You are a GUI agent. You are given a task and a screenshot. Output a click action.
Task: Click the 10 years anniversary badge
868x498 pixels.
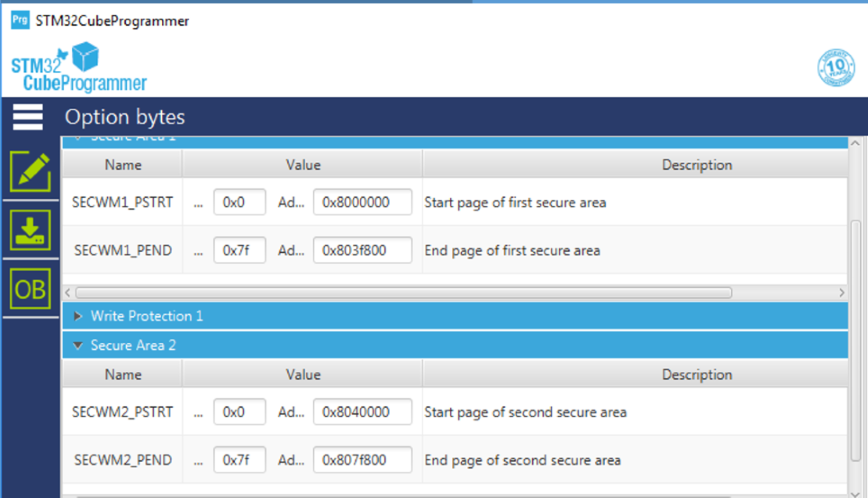click(836, 68)
